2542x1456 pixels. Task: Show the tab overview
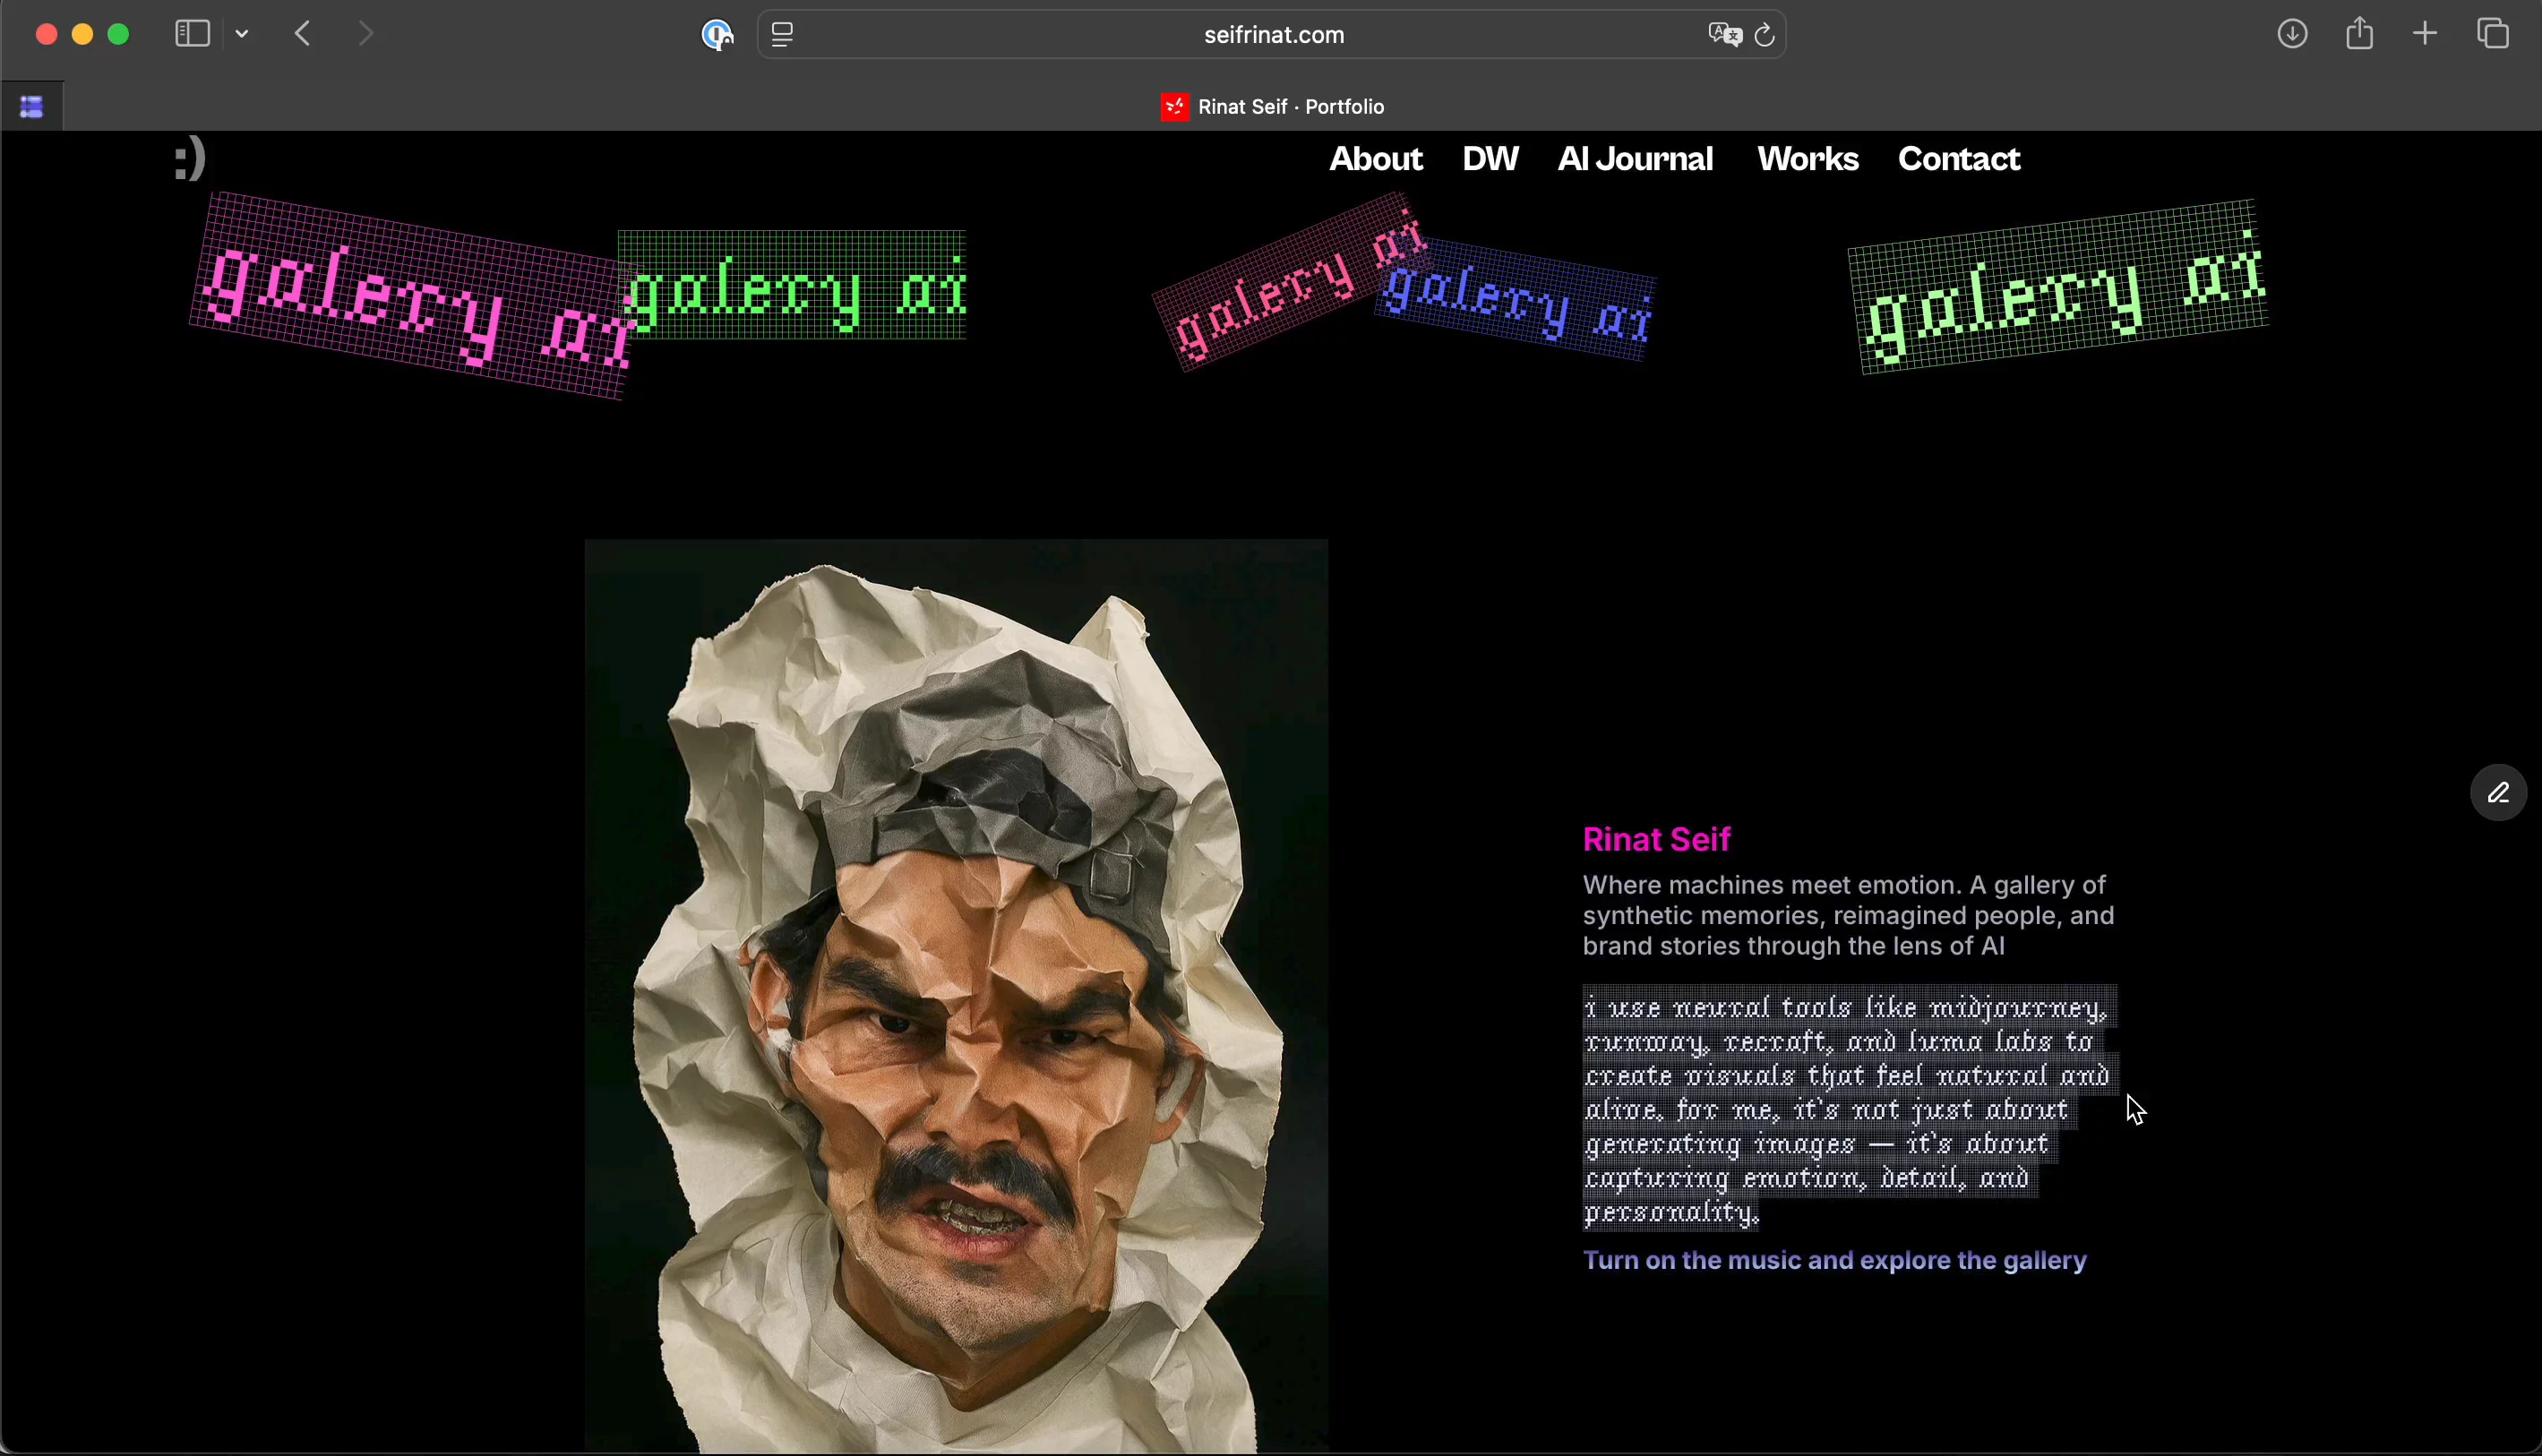click(2493, 35)
